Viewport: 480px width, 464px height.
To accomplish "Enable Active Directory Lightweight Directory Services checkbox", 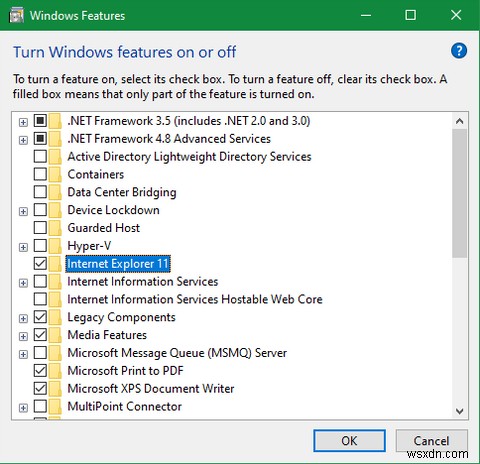I will coord(40,156).
